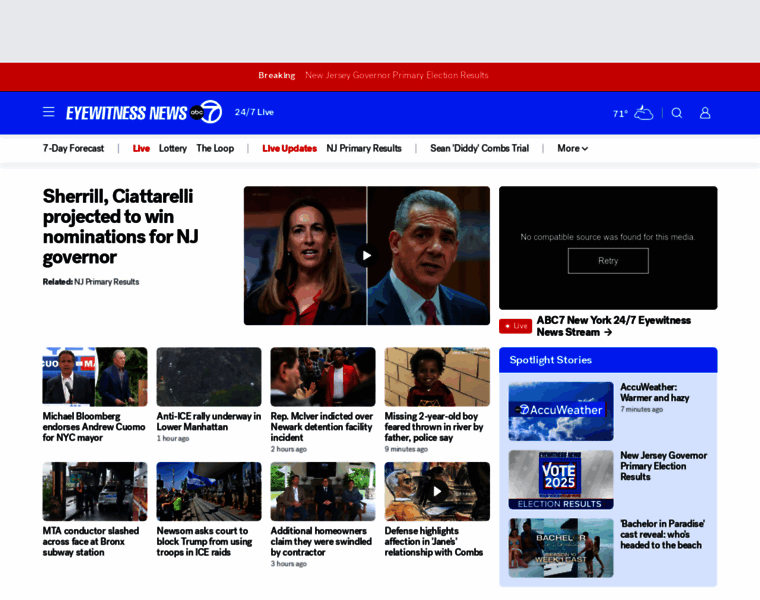Open Anti-ICE rally underway headline
This screenshot has height=600, width=760.
pyautogui.click(x=209, y=422)
